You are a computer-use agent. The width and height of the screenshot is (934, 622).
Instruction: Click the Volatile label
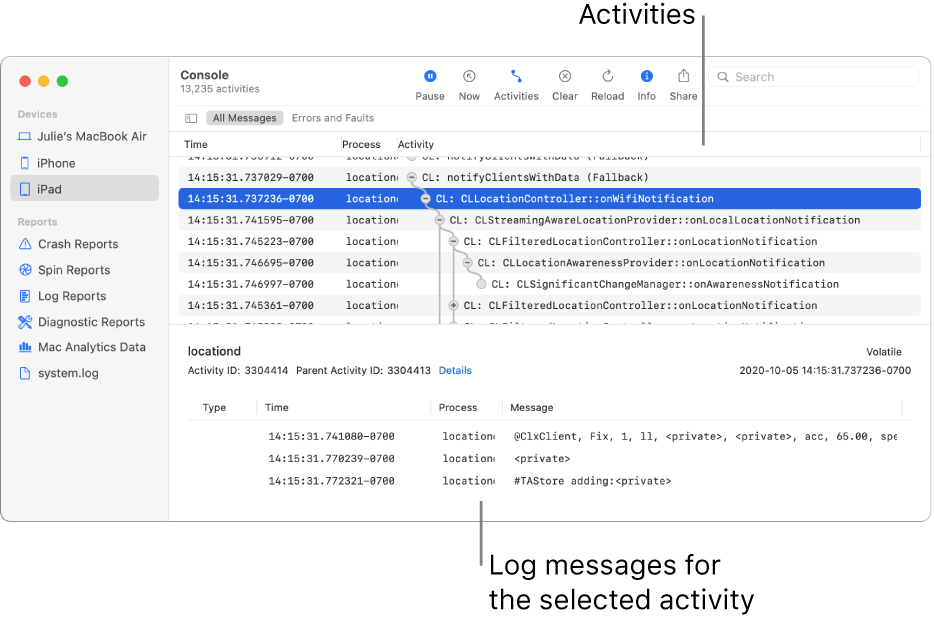(883, 352)
